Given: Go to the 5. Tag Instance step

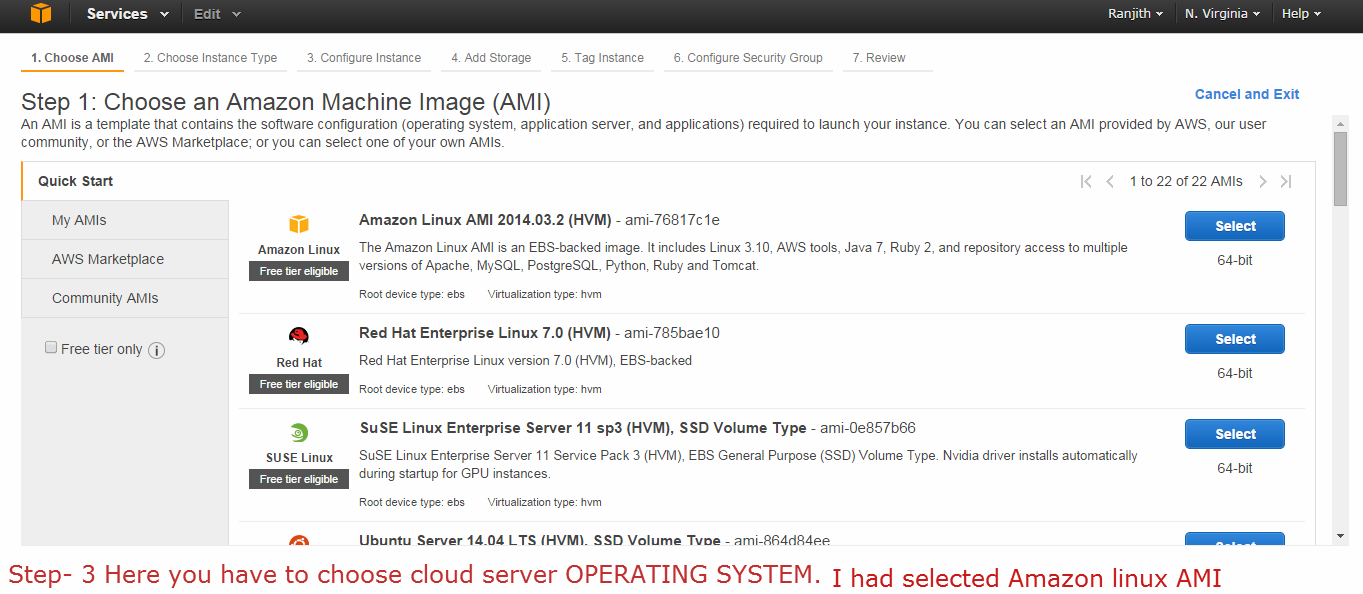Looking at the screenshot, I should tap(602, 58).
